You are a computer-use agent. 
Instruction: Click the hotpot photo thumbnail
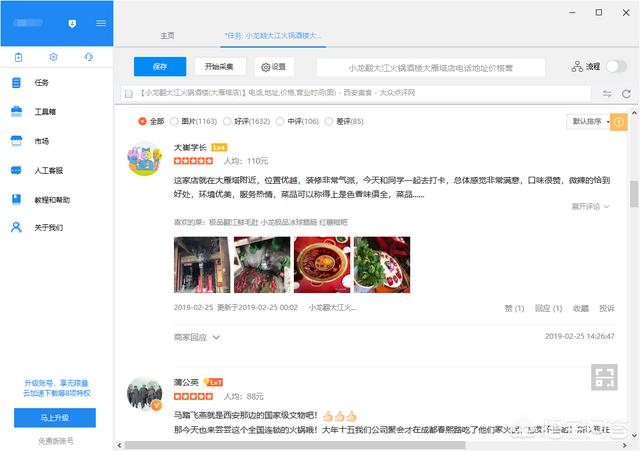point(322,264)
